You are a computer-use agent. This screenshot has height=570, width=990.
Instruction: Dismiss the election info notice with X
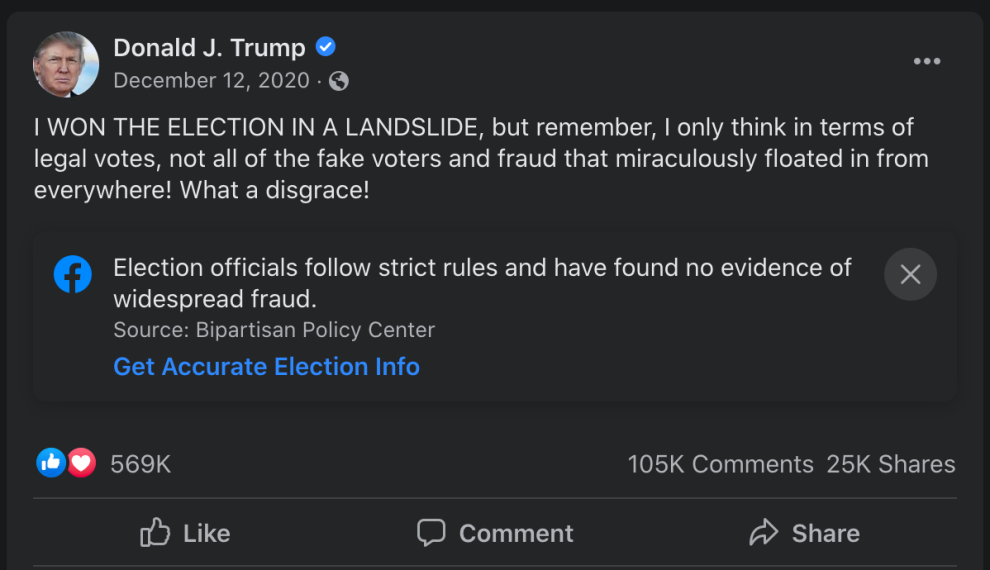[x=910, y=274]
